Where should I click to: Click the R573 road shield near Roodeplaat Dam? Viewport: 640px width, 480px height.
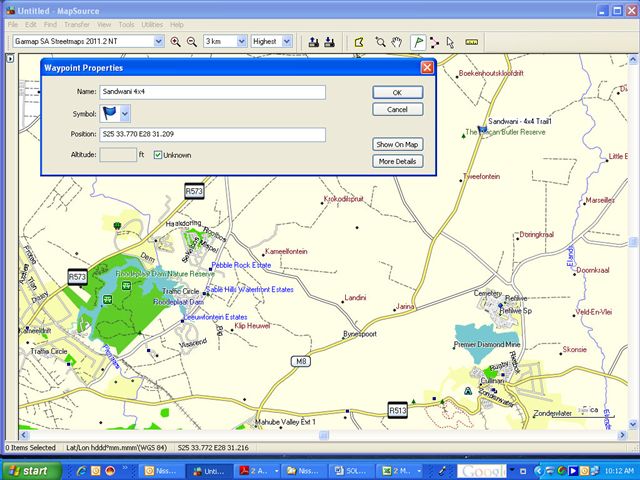[x=78, y=277]
